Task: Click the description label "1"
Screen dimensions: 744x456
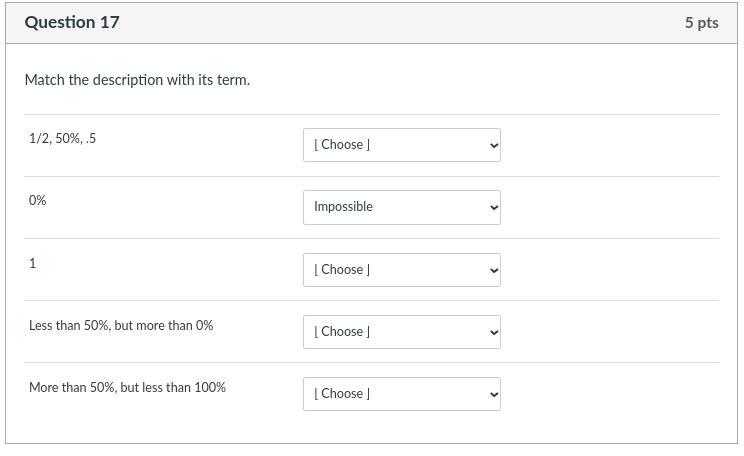Action: pyautogui.click(x=33, y=263)
